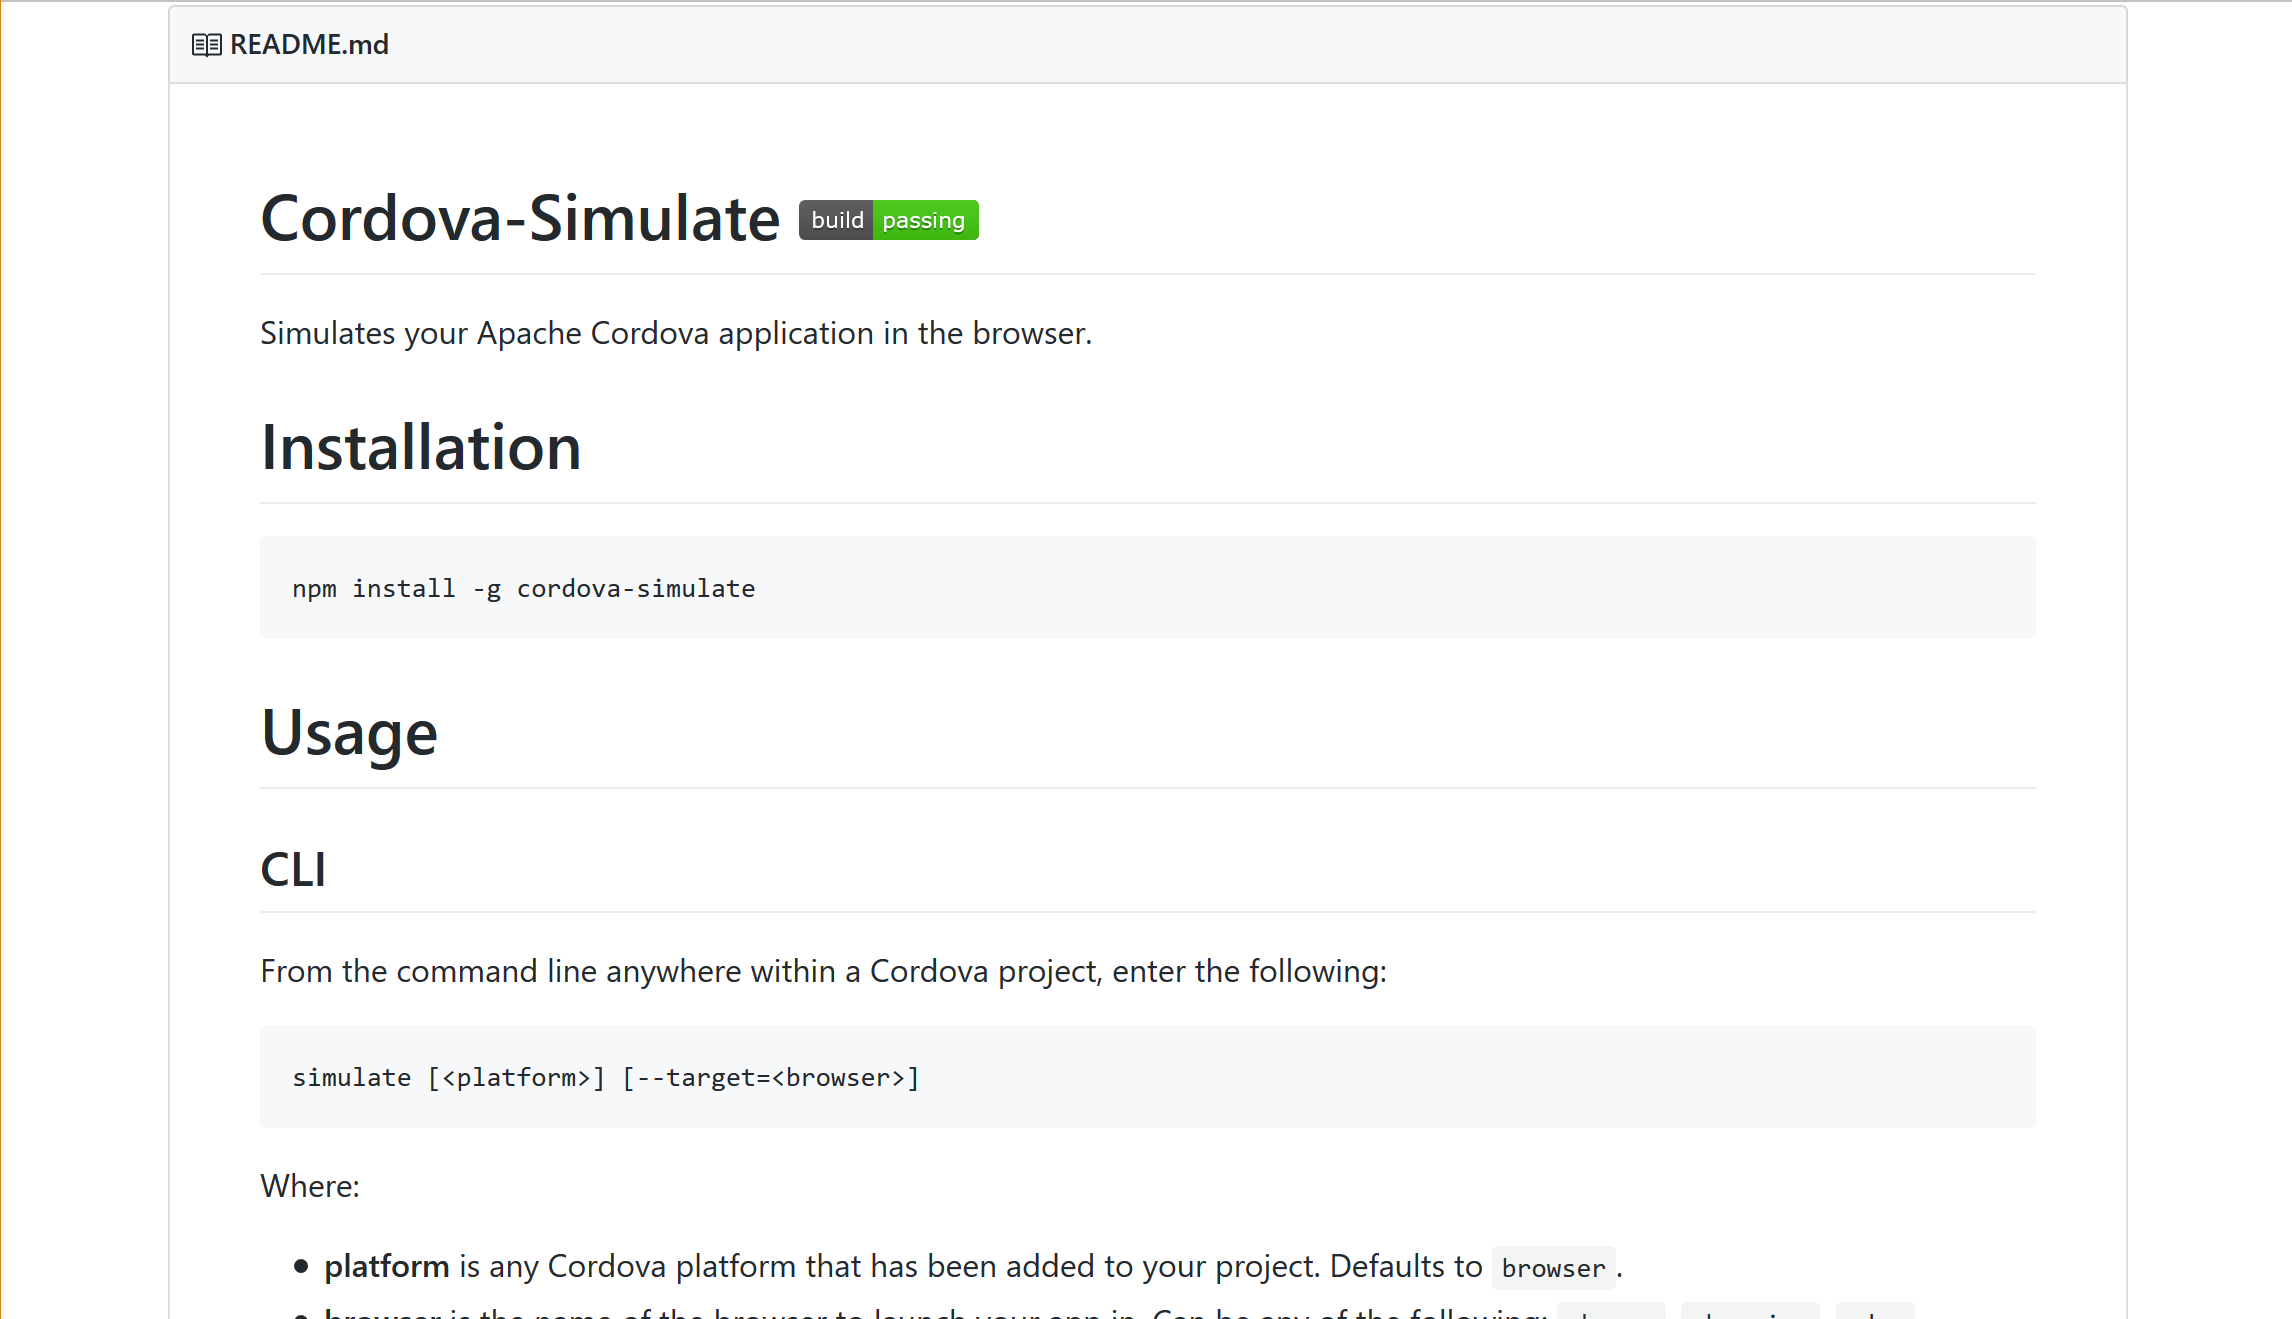Click the bold 'platform' term in list
The width and height of the screenshot is (2292, 1319).
[387, 1266]
